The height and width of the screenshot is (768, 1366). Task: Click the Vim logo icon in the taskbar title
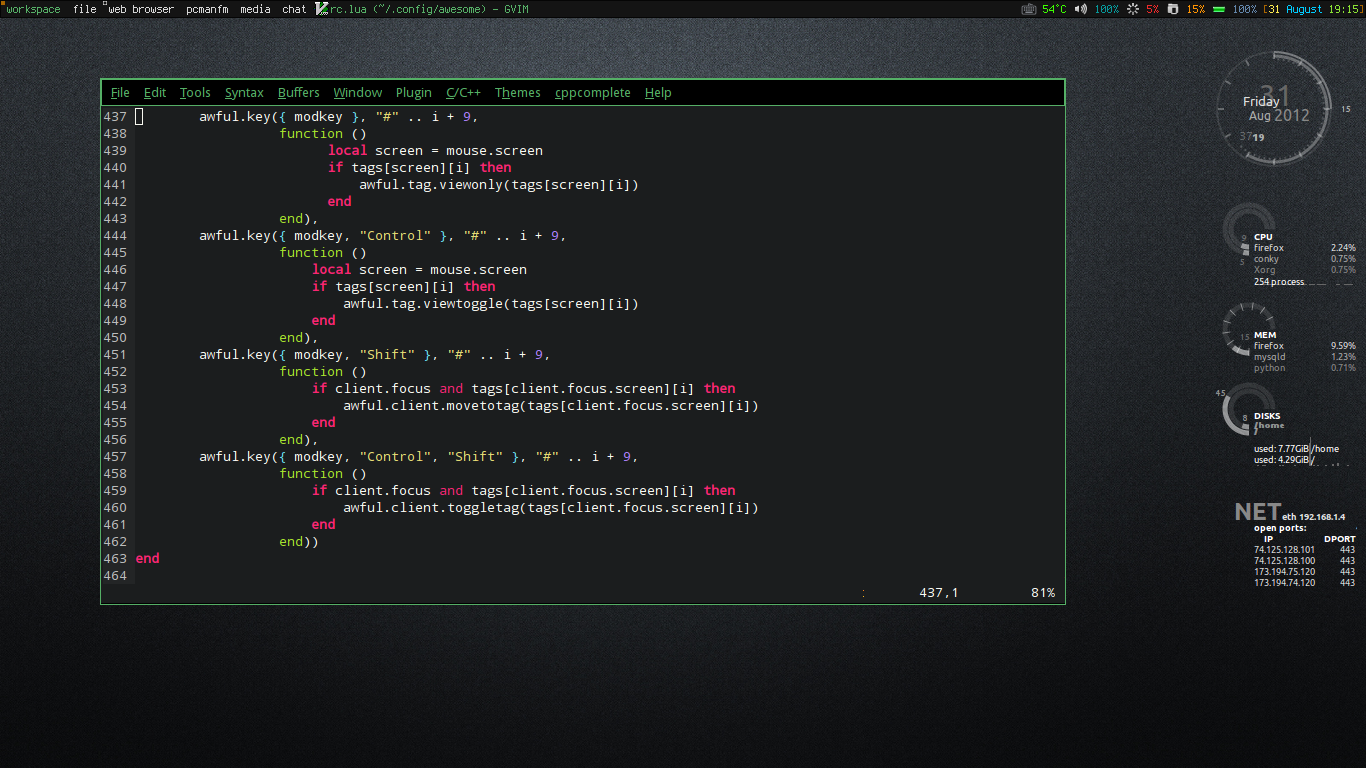coord(321,9)
